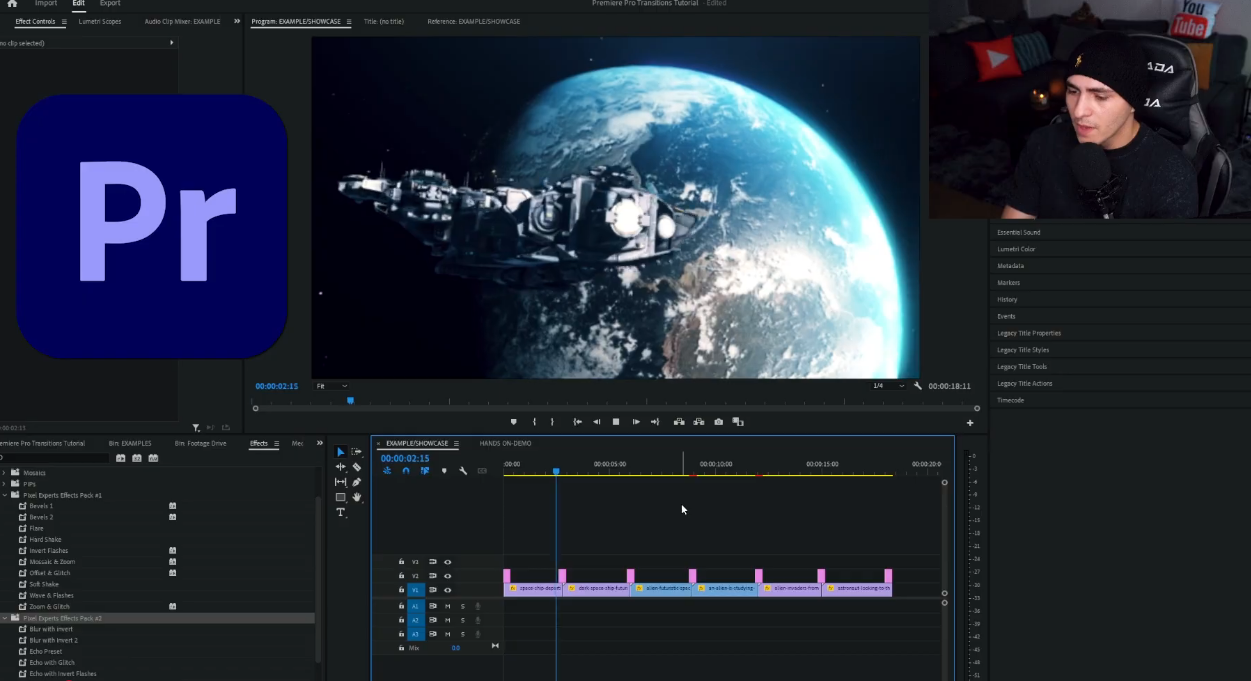Mute audio track A3
Image resolution: width=1251 pixels, height=681 pixels.
[448, 634]
